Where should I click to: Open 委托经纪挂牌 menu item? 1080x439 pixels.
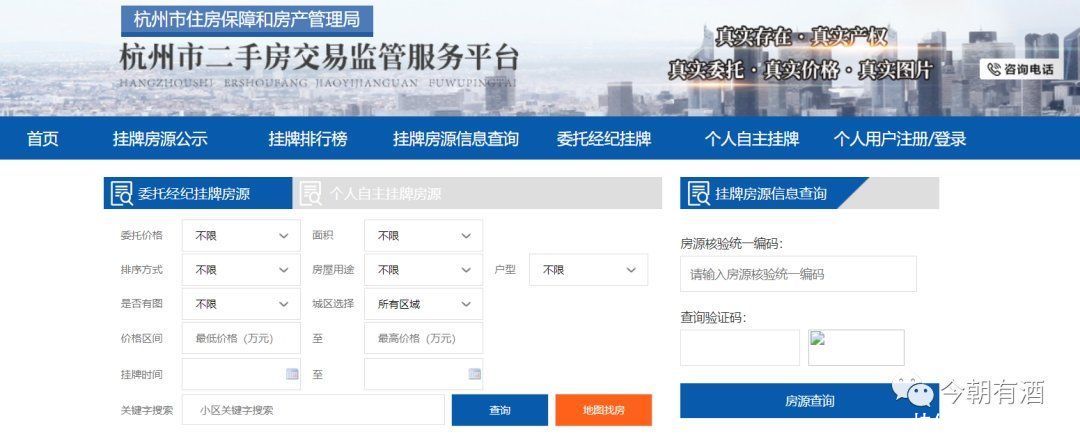[603, 139]
